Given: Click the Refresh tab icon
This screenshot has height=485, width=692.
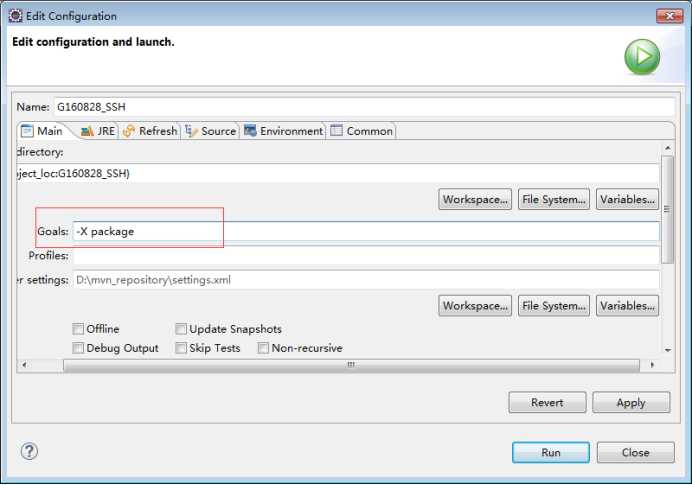Looking at the screenshot, I should coord(129,131).
